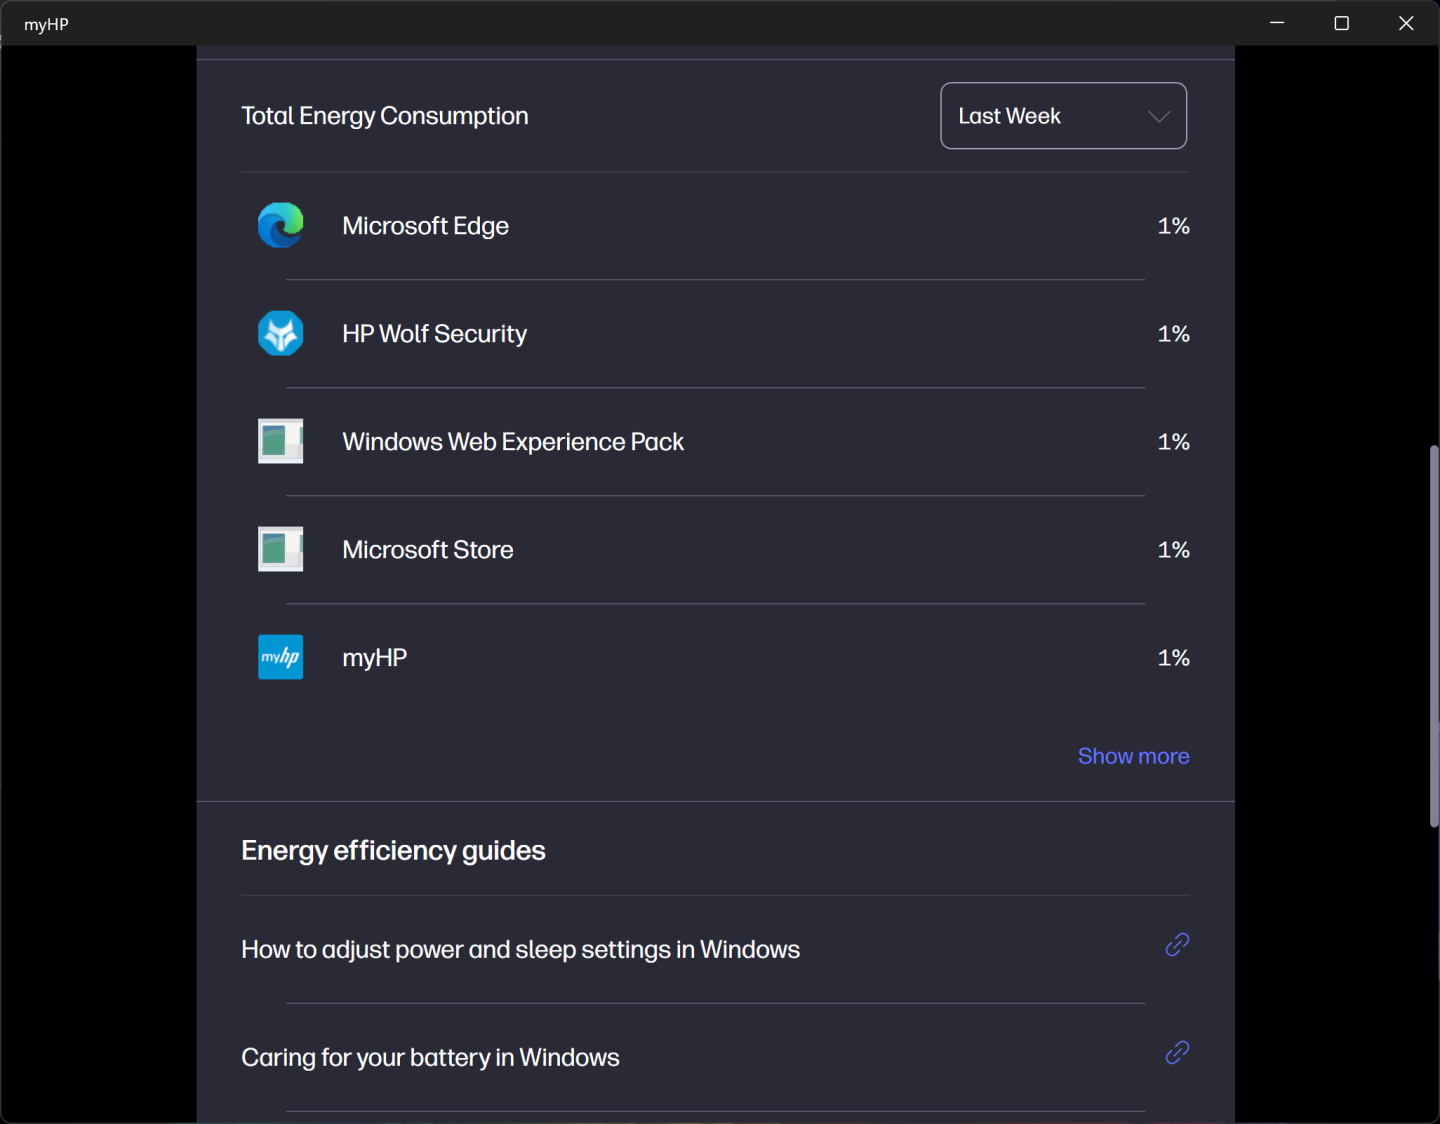
Task: Select the HP Wolf Security row label
Action: [x=434, y=334]
